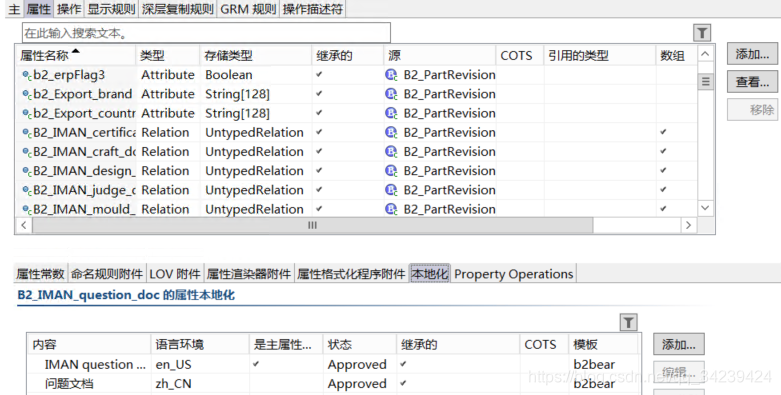The width and height of the screenshot is (781, 395).
Task: Click the relation icon beside B2_IMAN_design_
Action: coord(27,171)
